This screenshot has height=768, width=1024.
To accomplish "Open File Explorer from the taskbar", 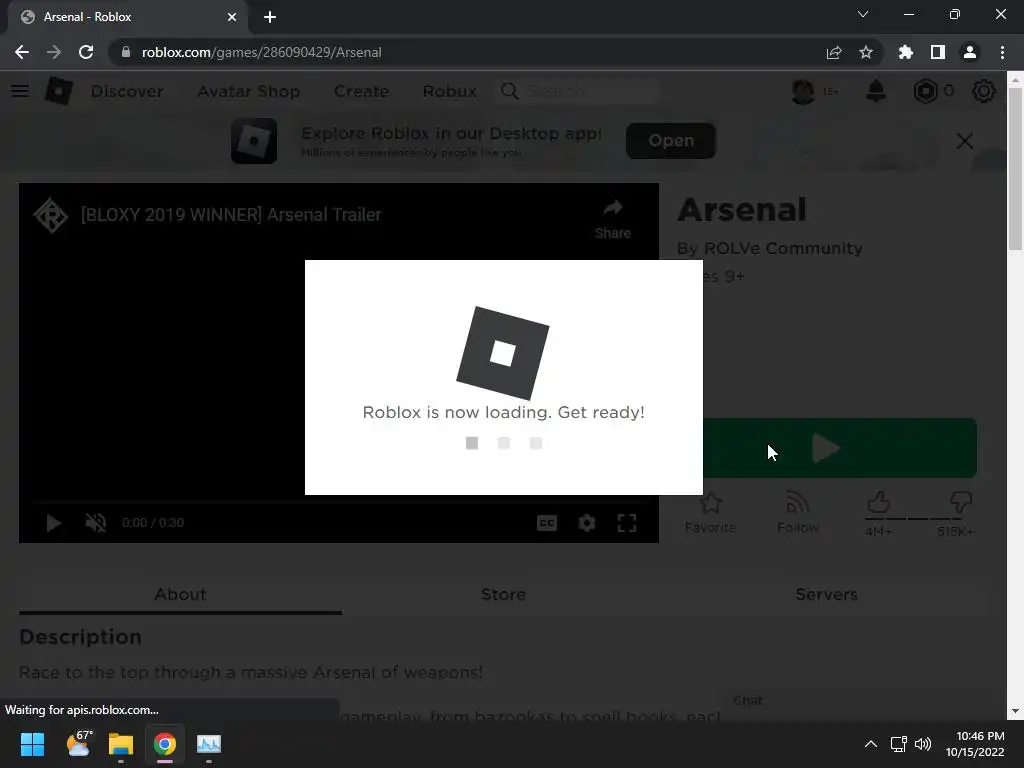I will point(121,744).
